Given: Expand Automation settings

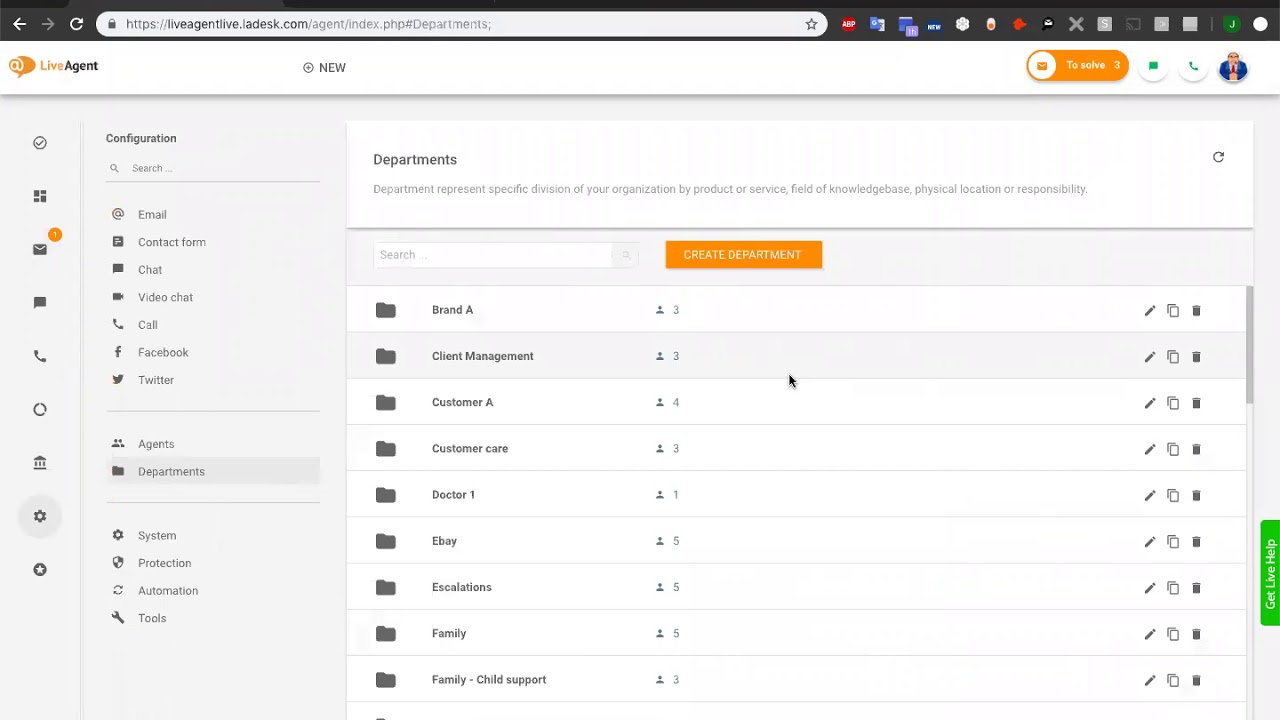Looking at the screenshot, I should (168, 590).
